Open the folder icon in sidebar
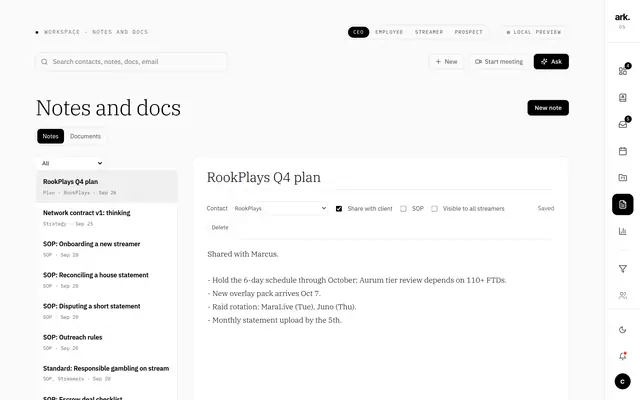This screenshot has height=400, width=640. pyautogui.click(x=622, y=178)
